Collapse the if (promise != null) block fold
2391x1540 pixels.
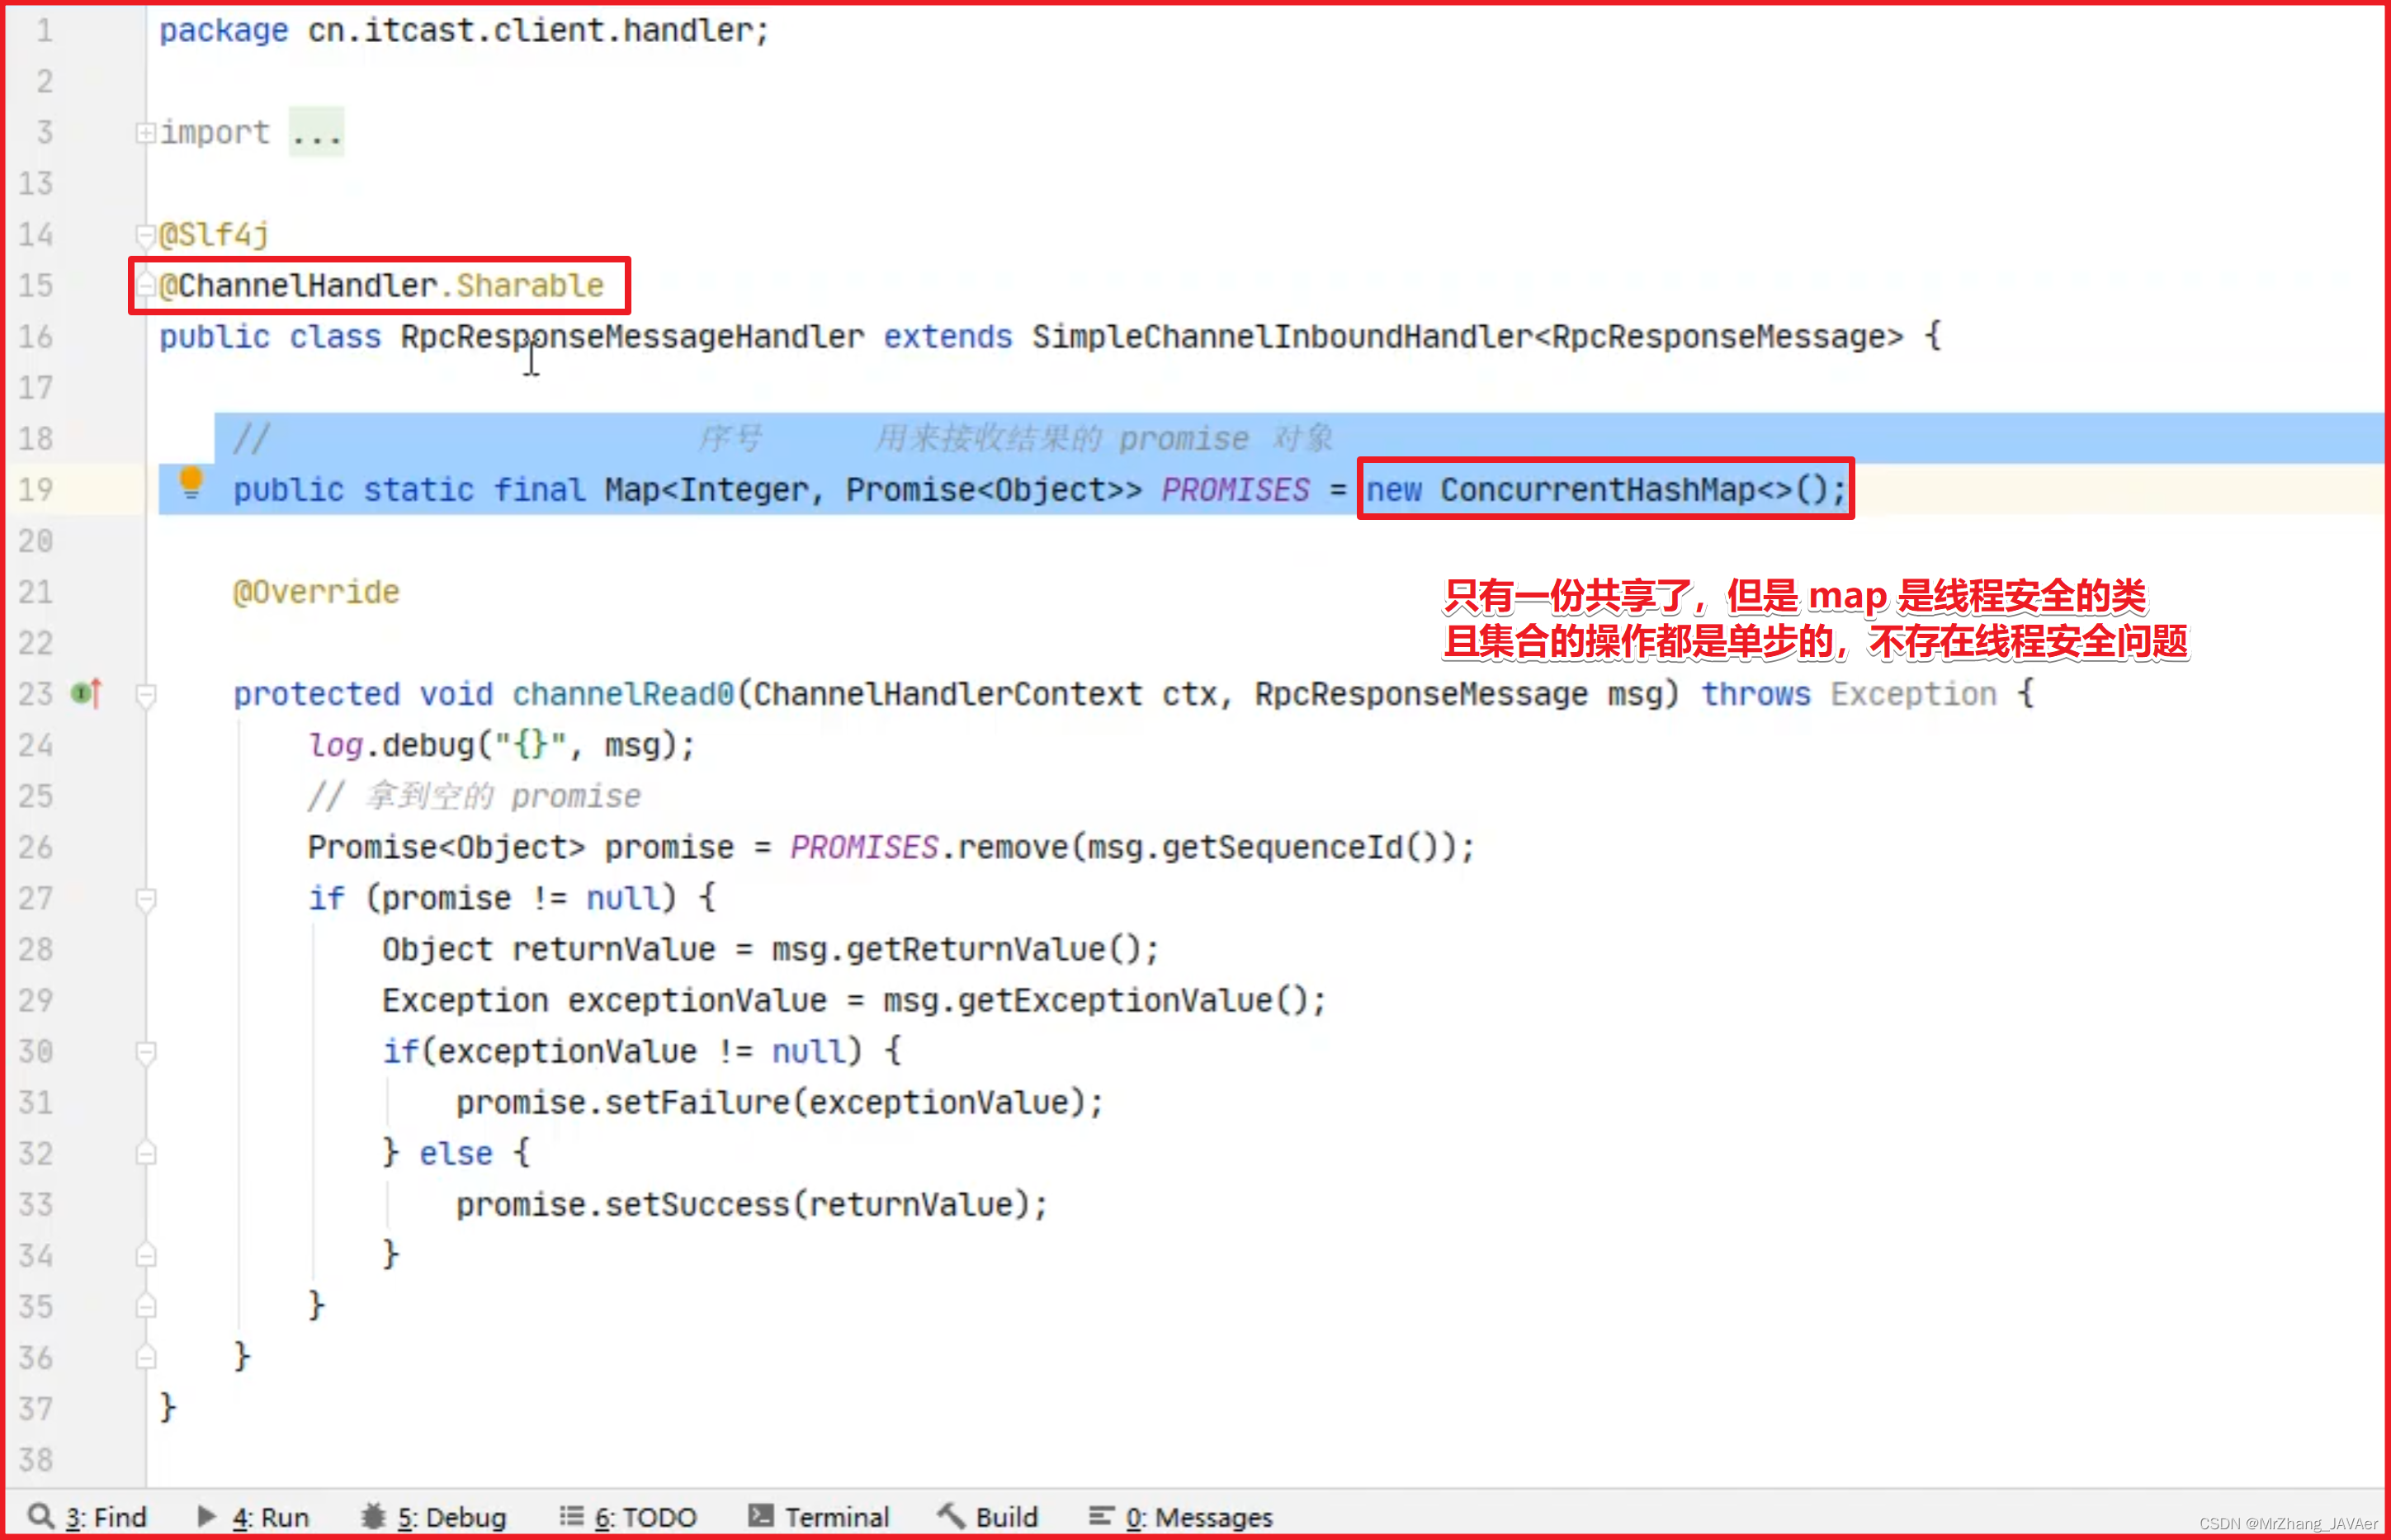pyautogui.click(x=146, y=899)
